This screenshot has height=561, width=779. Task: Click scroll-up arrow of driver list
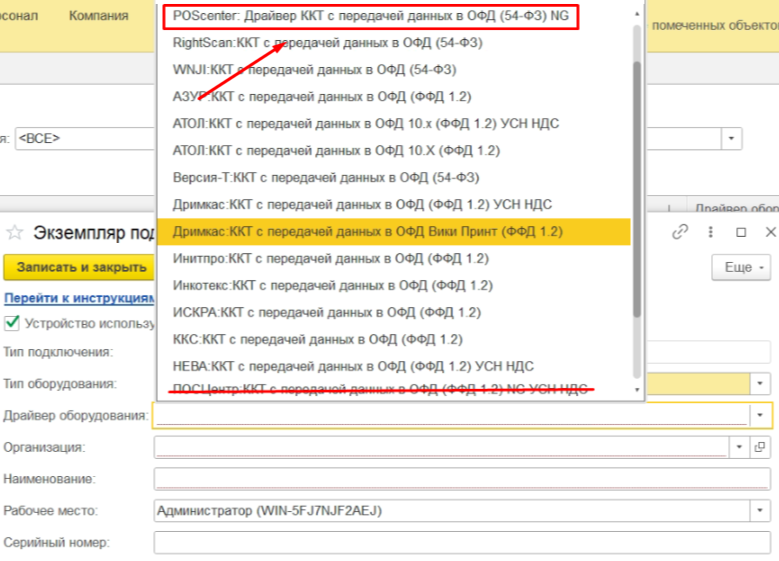click(637, 14)
